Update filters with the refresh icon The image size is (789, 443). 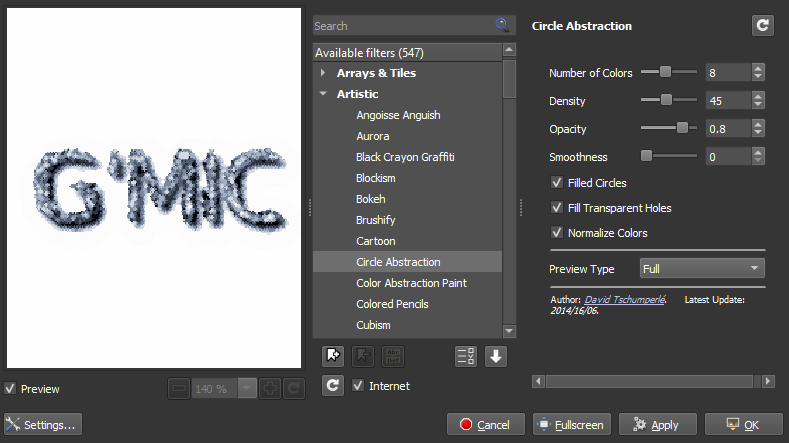(333, 386)
